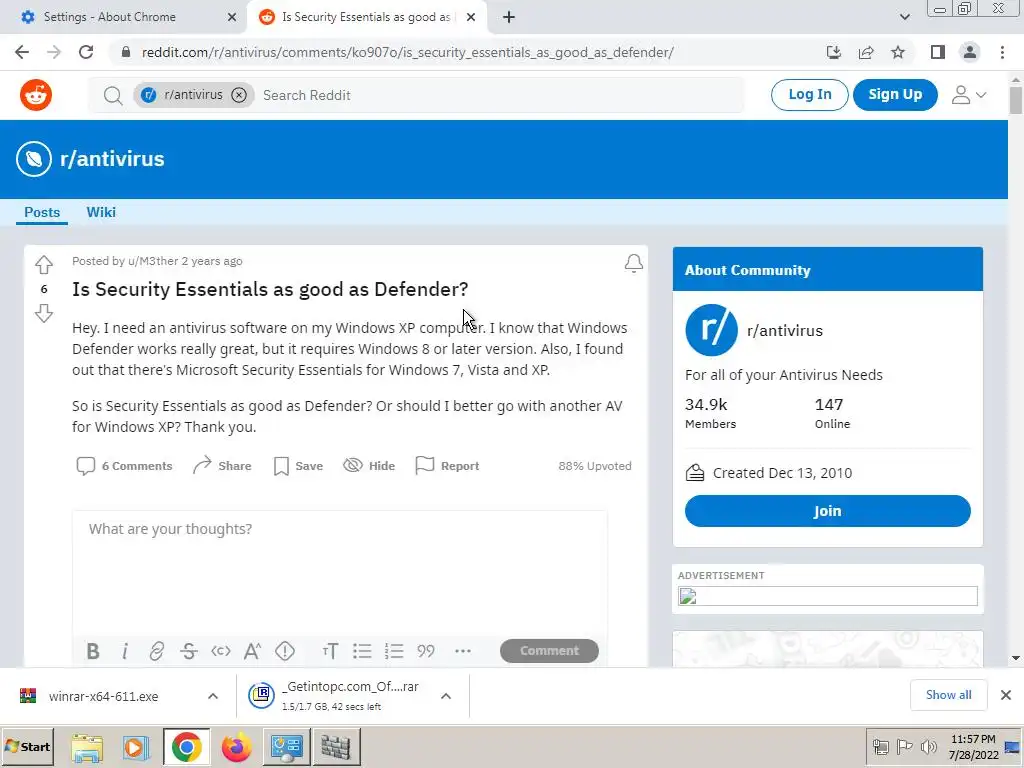This screenshot has width=1024, height=768.
Task: Open Chrome three-dot menu
Action: [1002, 52]
